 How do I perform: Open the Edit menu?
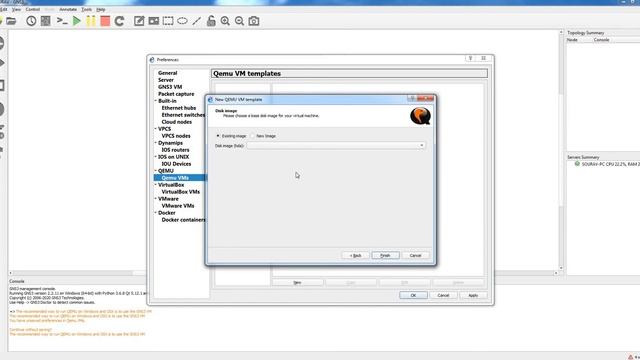pos(3,9)
